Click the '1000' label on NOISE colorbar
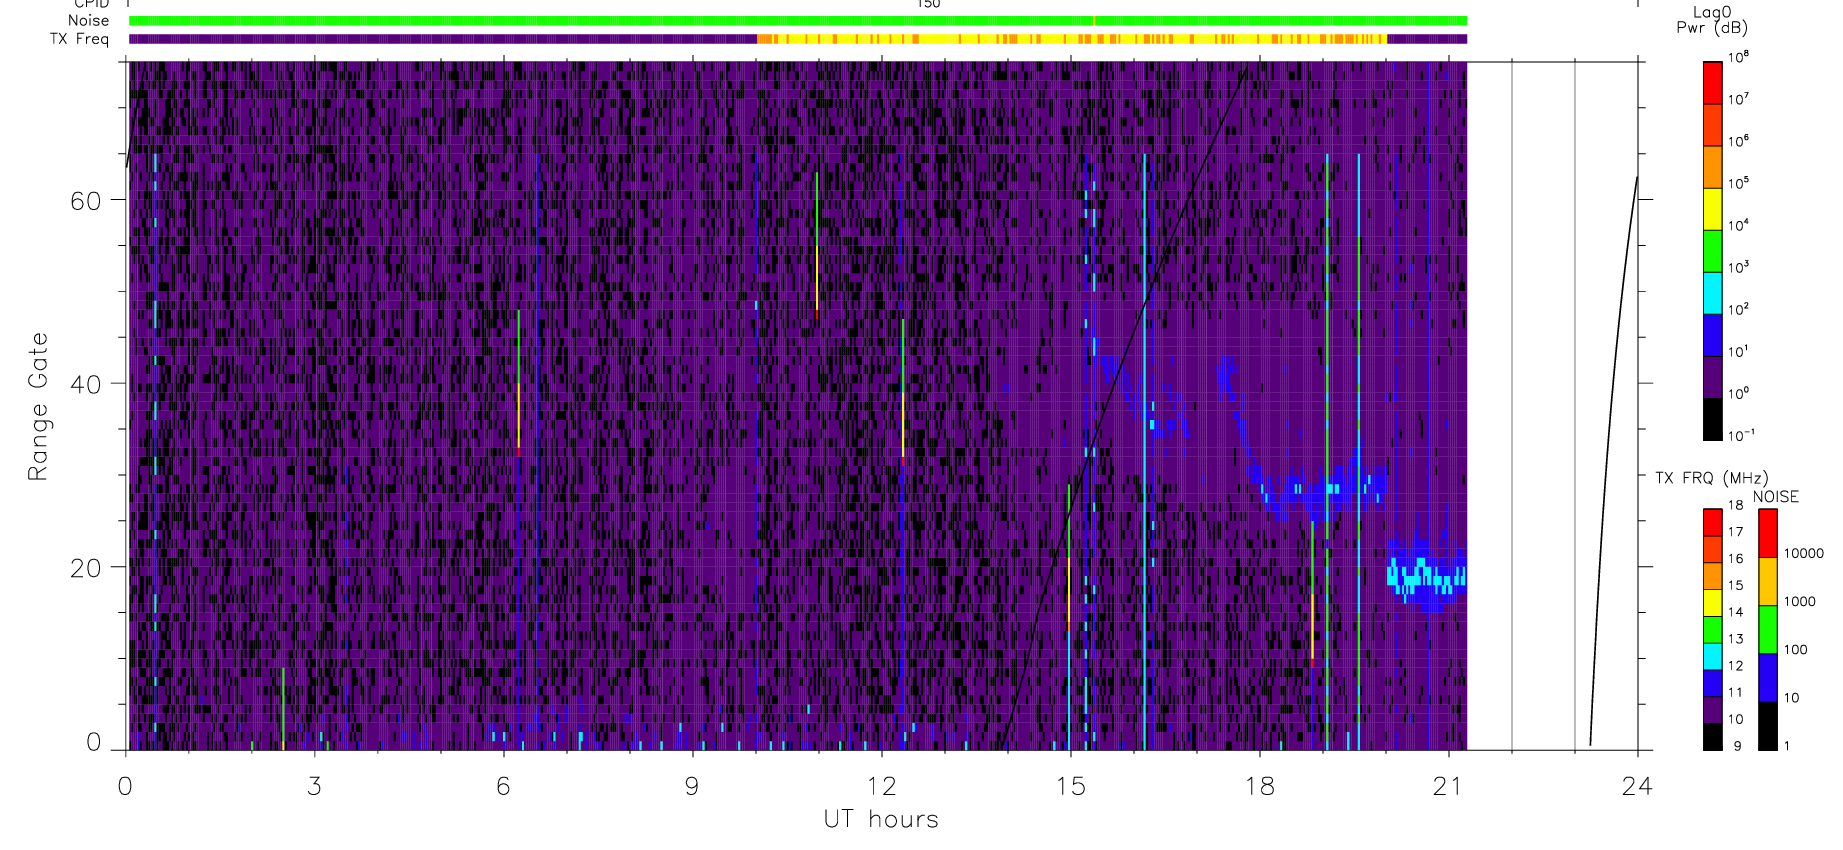 [1800, 601]
